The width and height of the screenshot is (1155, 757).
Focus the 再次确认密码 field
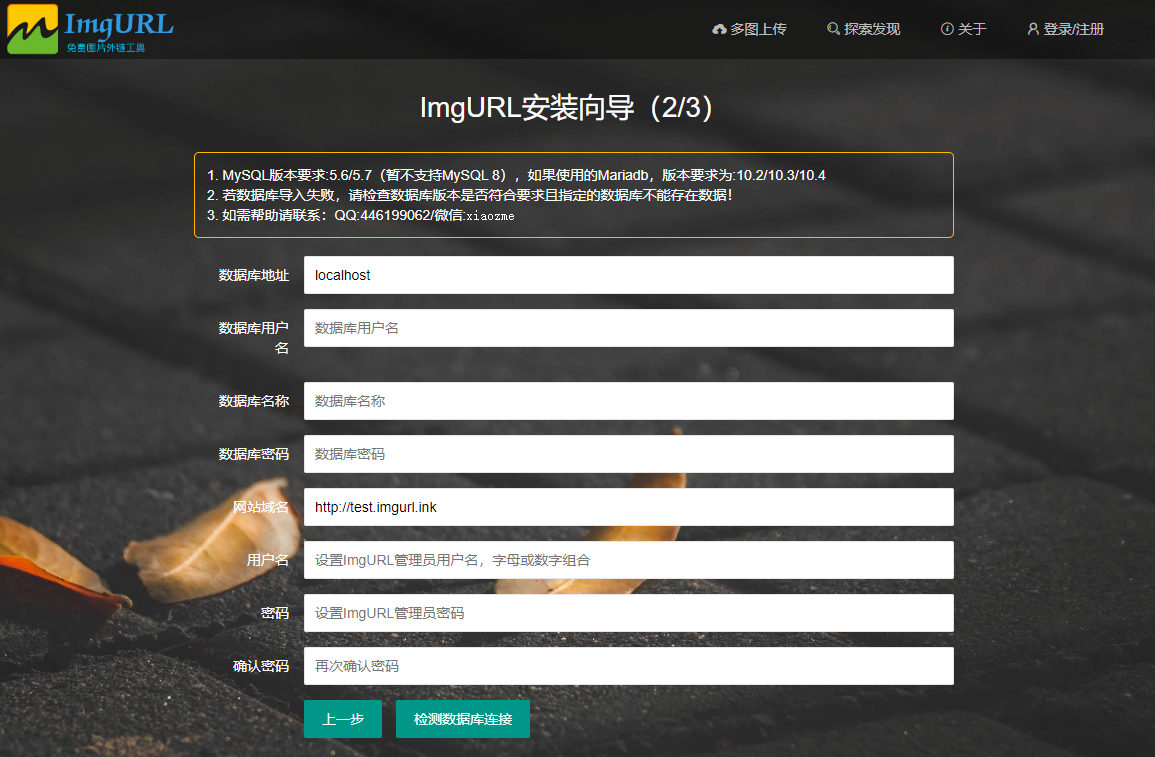click(x=628, y=666)
